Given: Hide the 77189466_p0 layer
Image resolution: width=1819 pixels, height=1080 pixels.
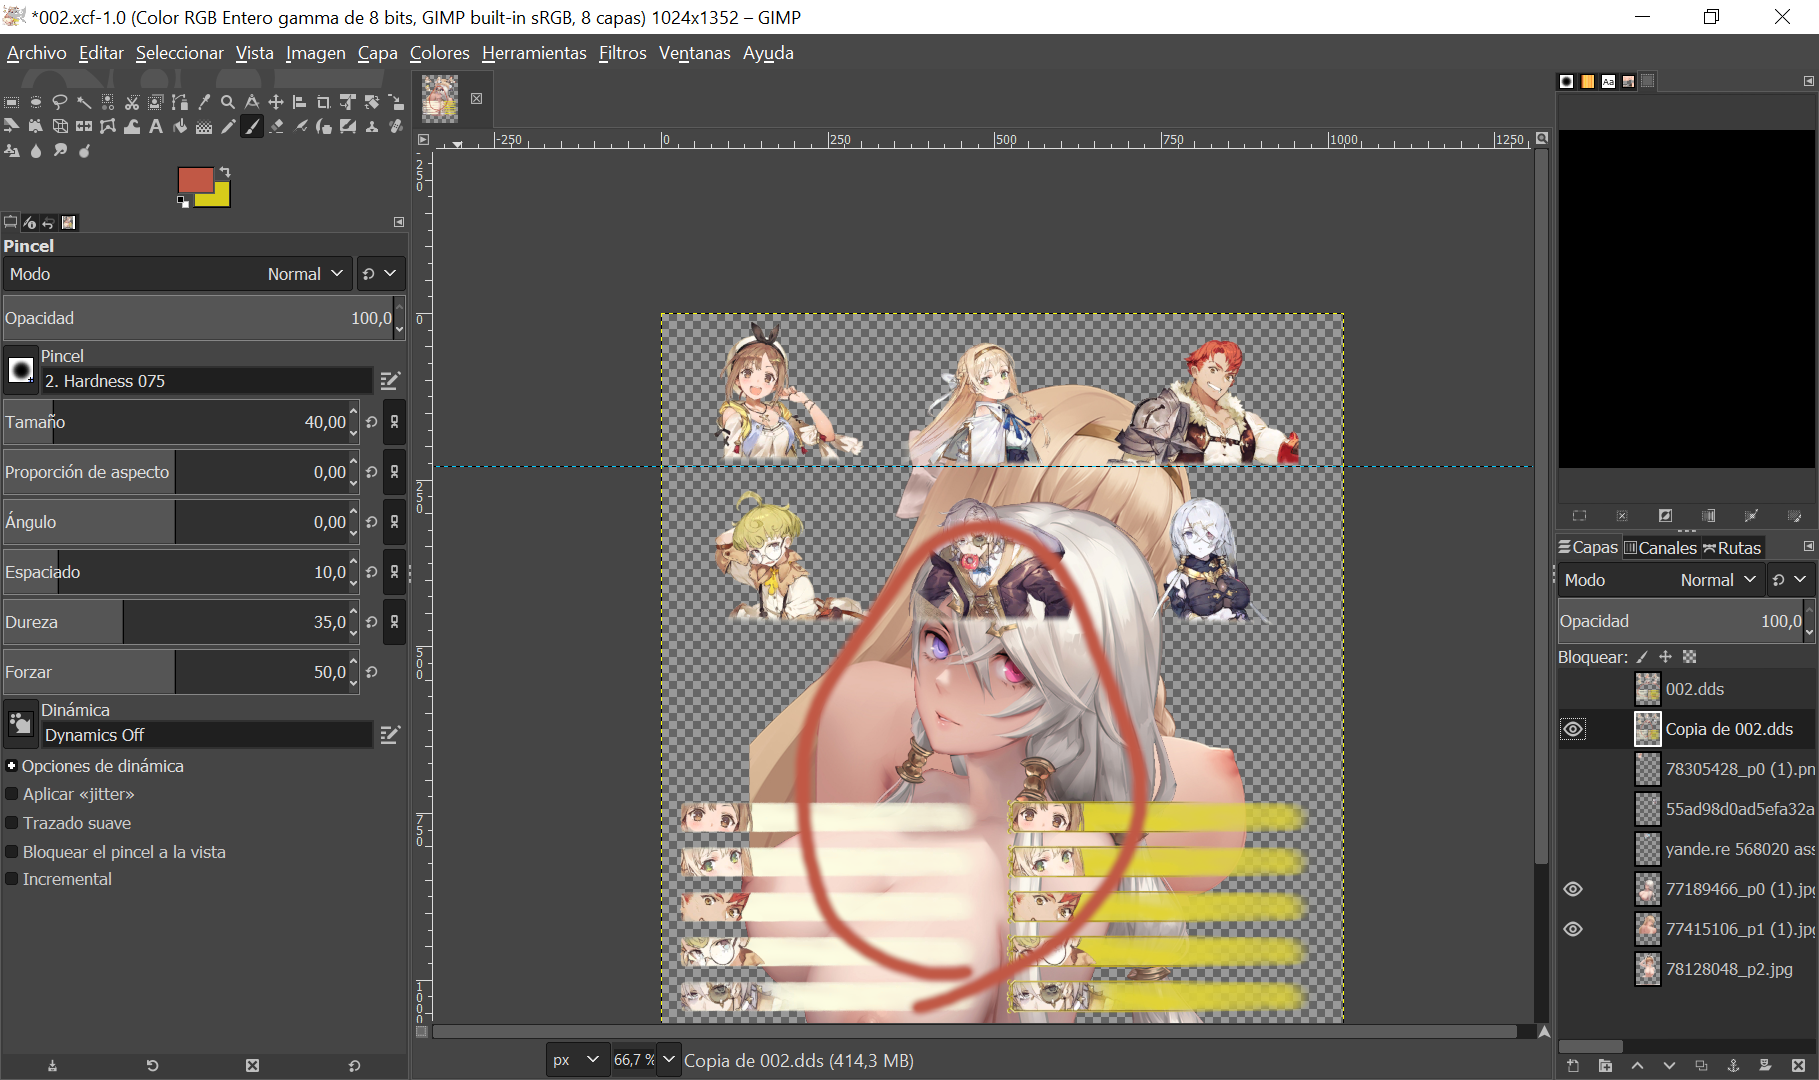Looking at the screenshot, I should click(x=1573, y=889).
